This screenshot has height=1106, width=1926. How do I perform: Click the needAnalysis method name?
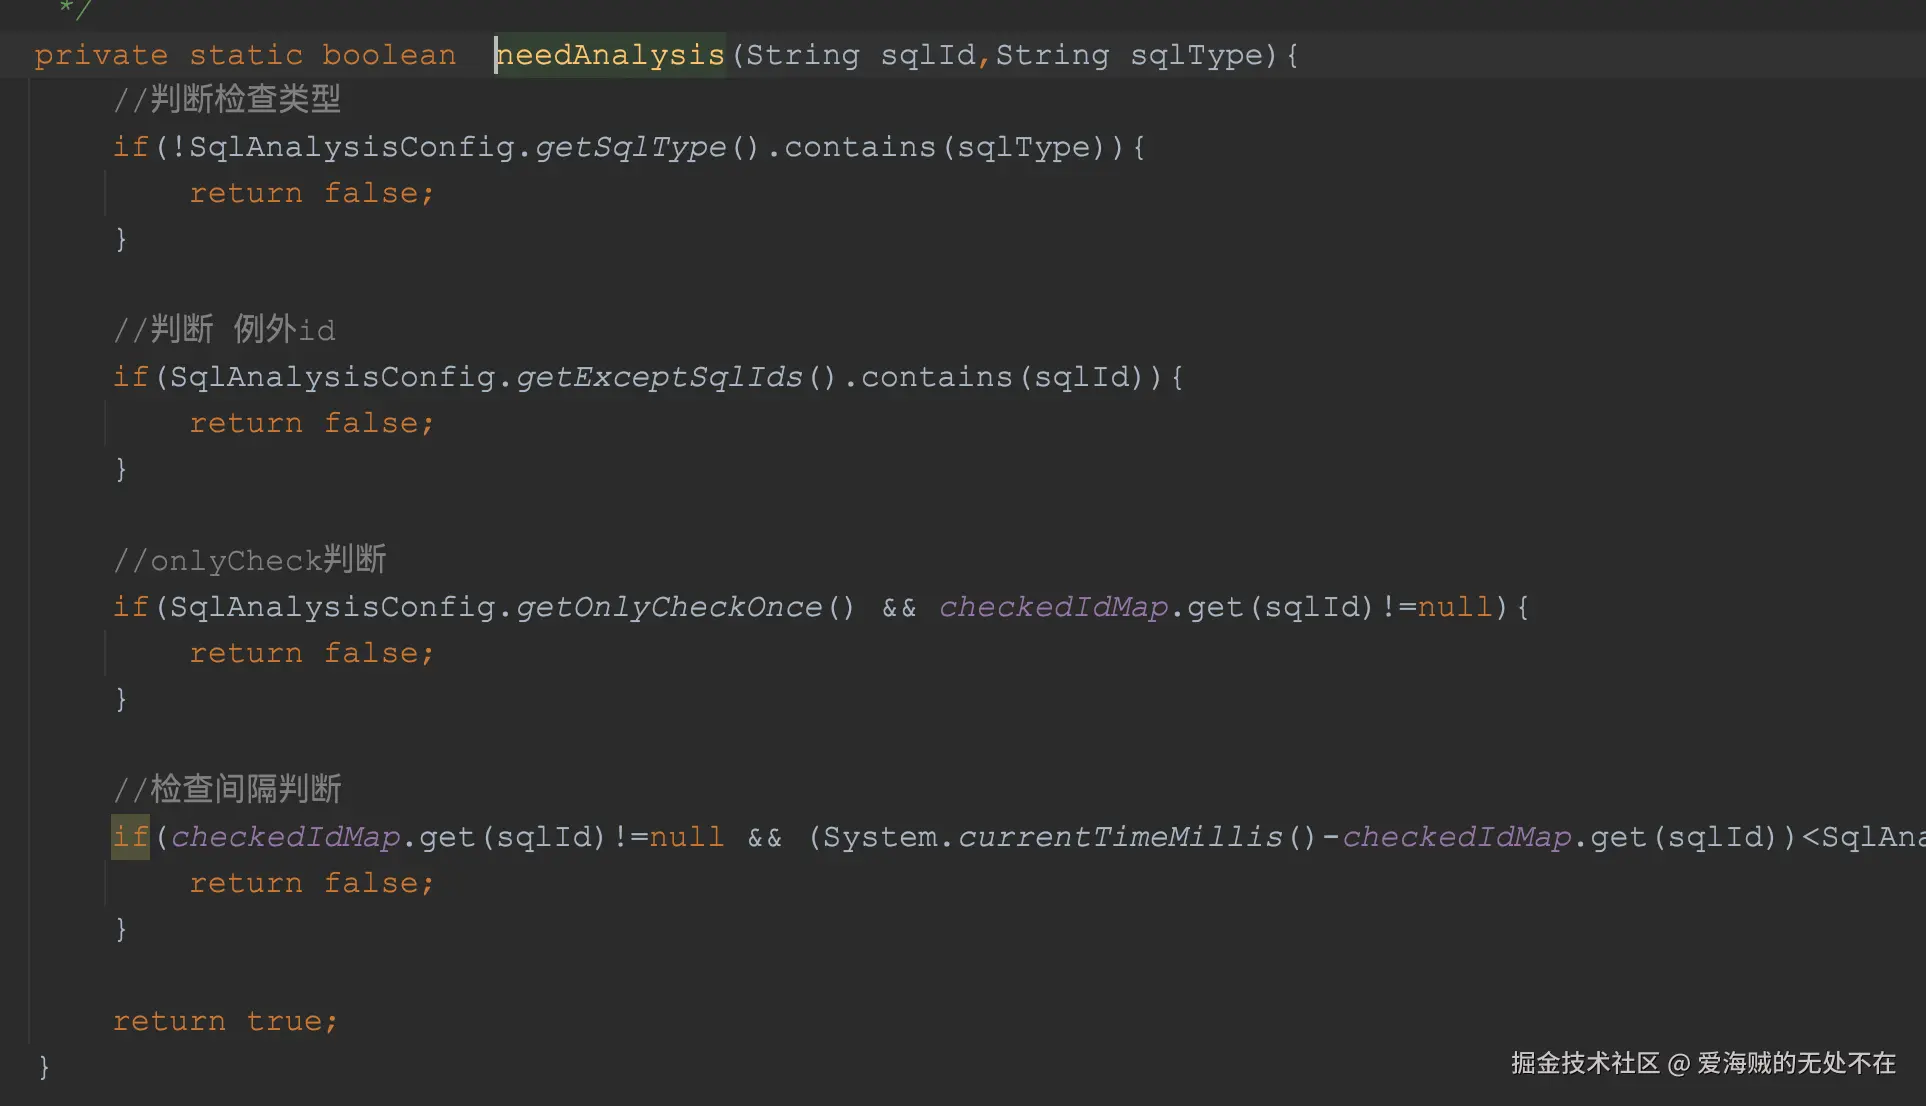point(611,55)
